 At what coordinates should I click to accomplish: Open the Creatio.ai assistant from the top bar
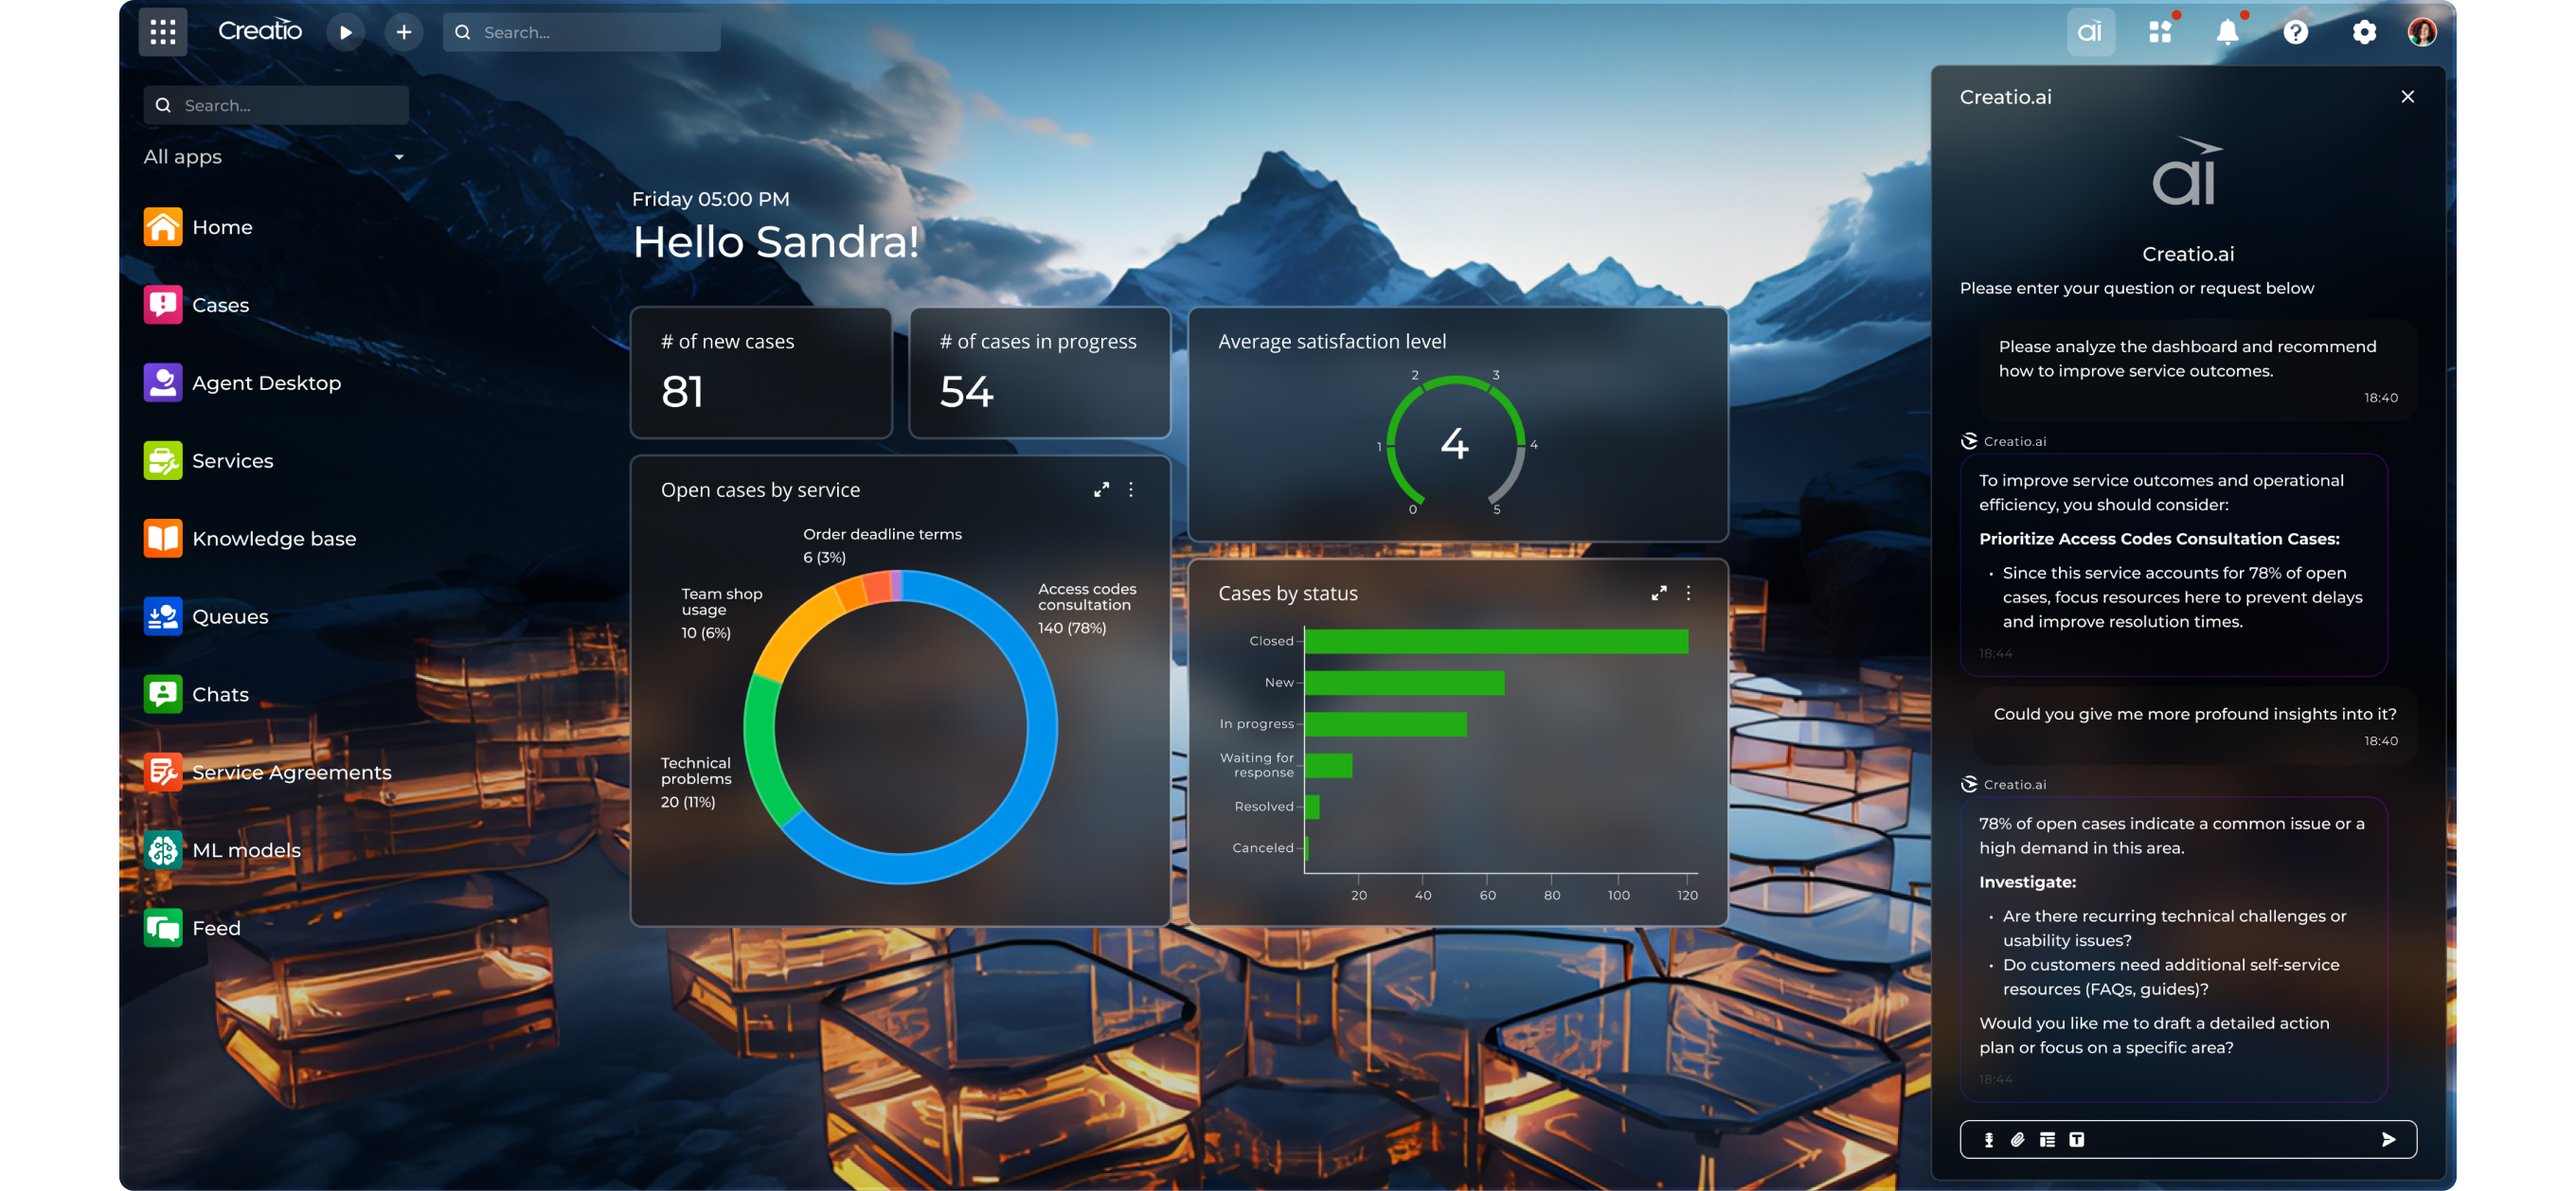click(2090, 31)
